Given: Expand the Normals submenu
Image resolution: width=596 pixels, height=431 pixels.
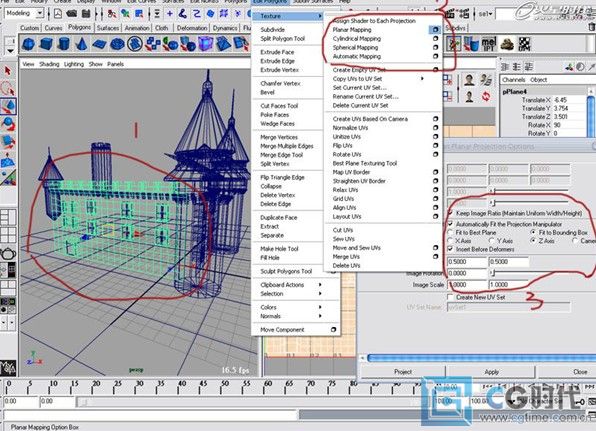Looking at the screenshot, I should click(x=292, y=316).
